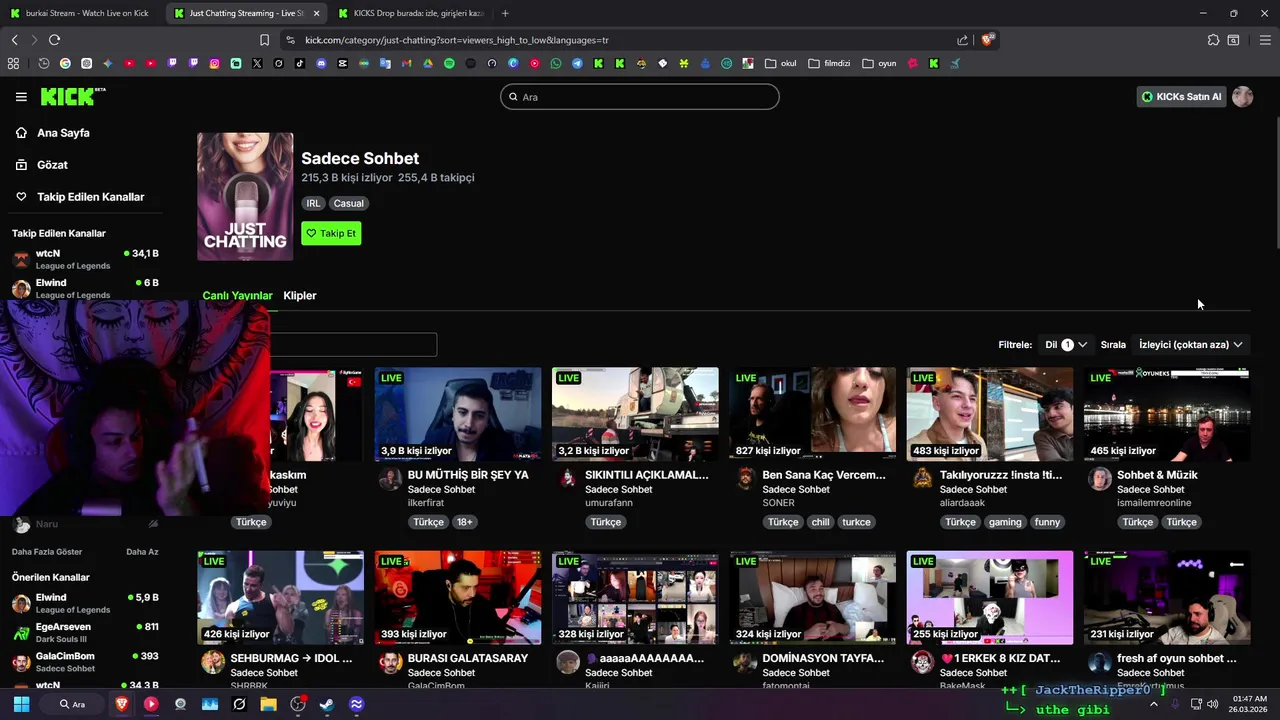Go to Ana Sayfa in sidebar
Image resolution: width=1280 pixels, height=720 pixels.
(x=63, y=133)
